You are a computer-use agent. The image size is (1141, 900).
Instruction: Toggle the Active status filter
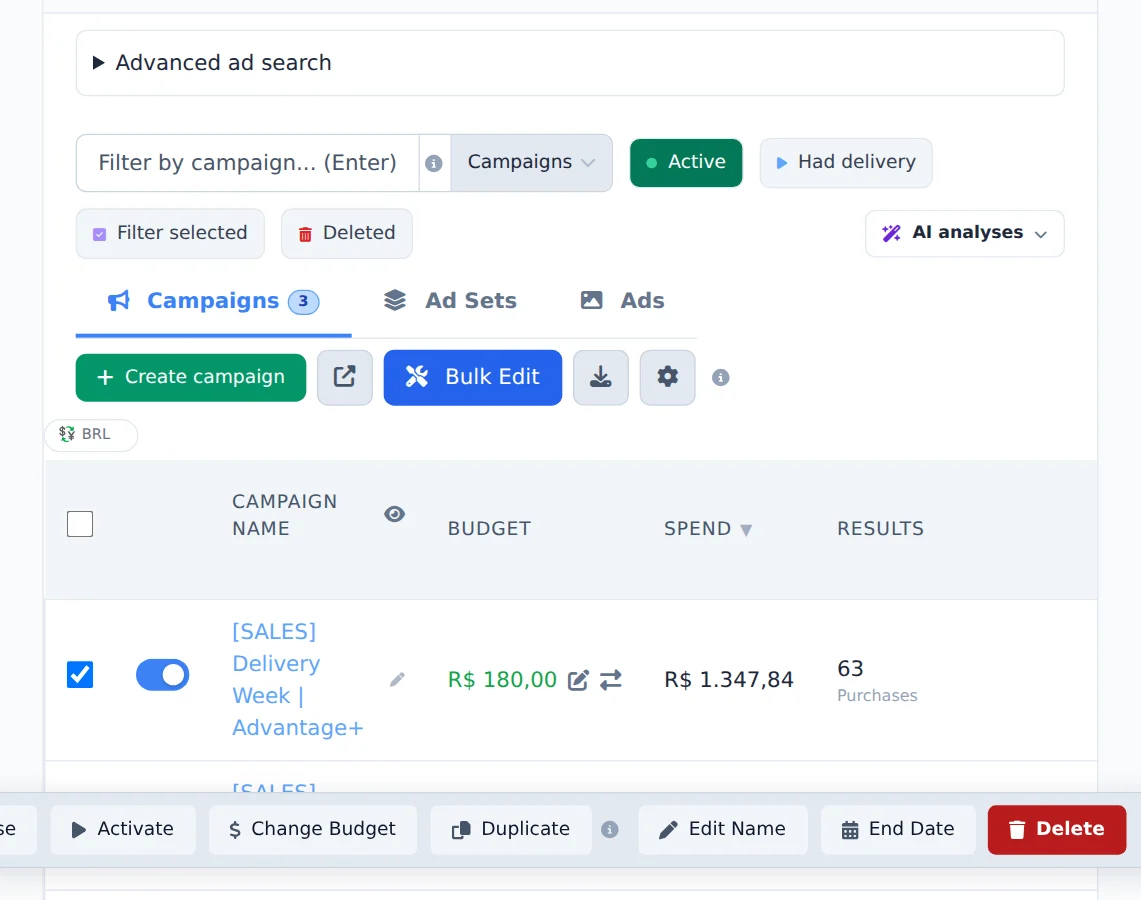(x=686, y=162)
